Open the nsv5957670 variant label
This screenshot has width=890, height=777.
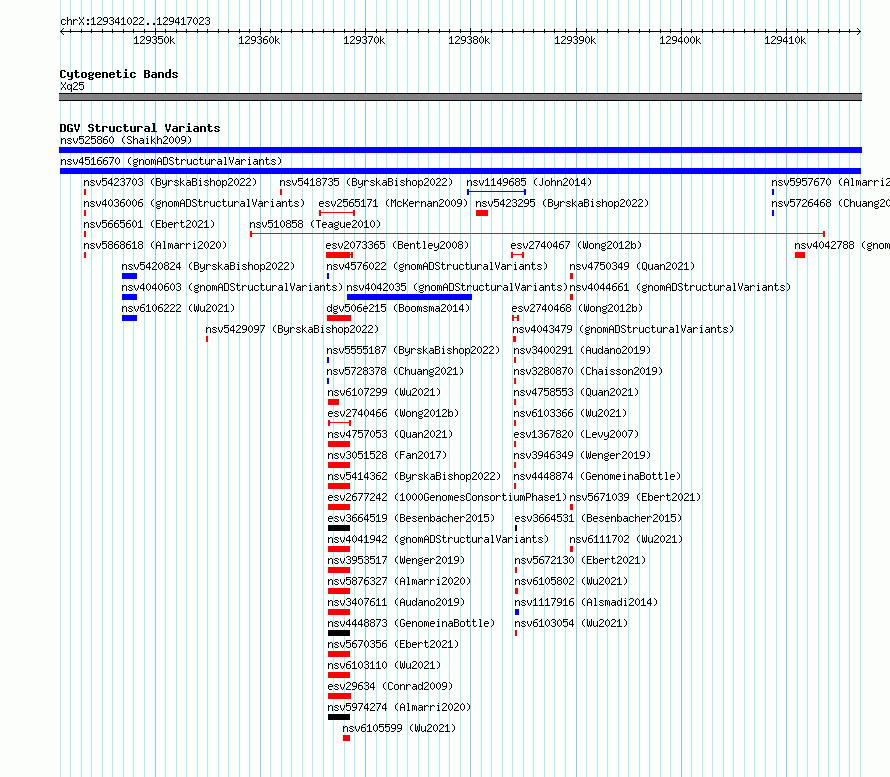830,182
